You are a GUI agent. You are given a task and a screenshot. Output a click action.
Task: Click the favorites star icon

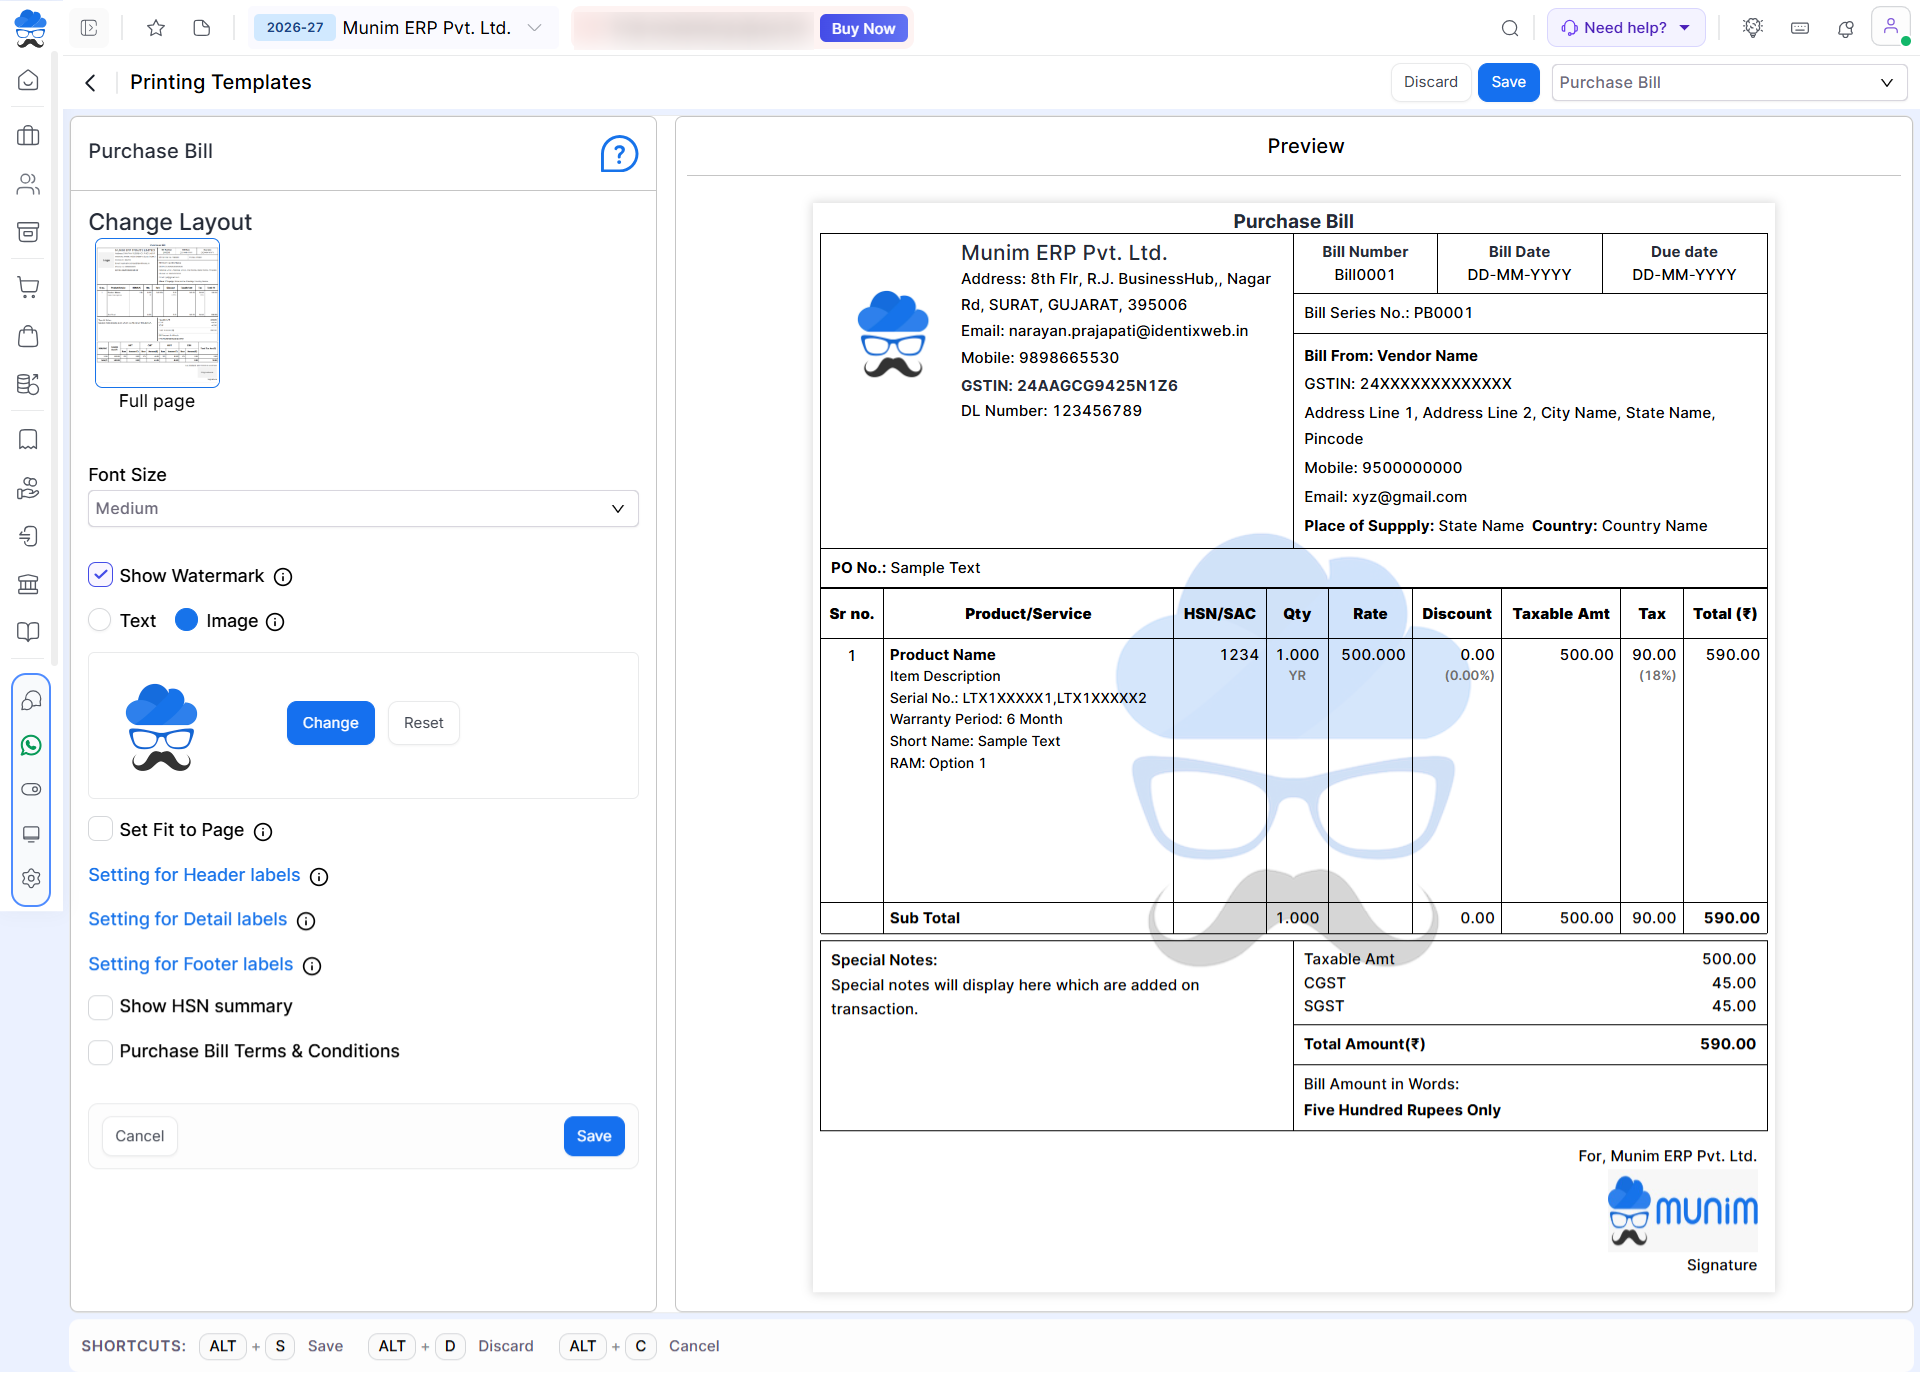click(x=156, y=28)
